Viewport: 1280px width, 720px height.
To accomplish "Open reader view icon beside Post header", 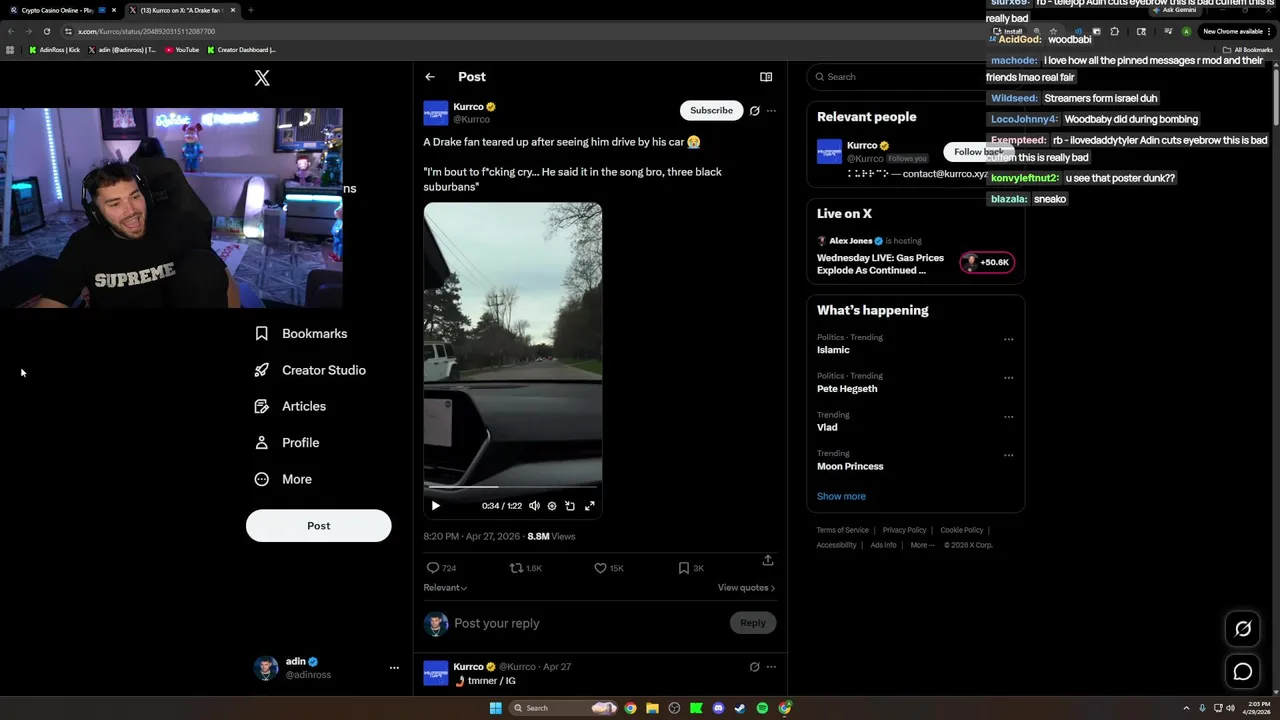I will pos(766,77).
